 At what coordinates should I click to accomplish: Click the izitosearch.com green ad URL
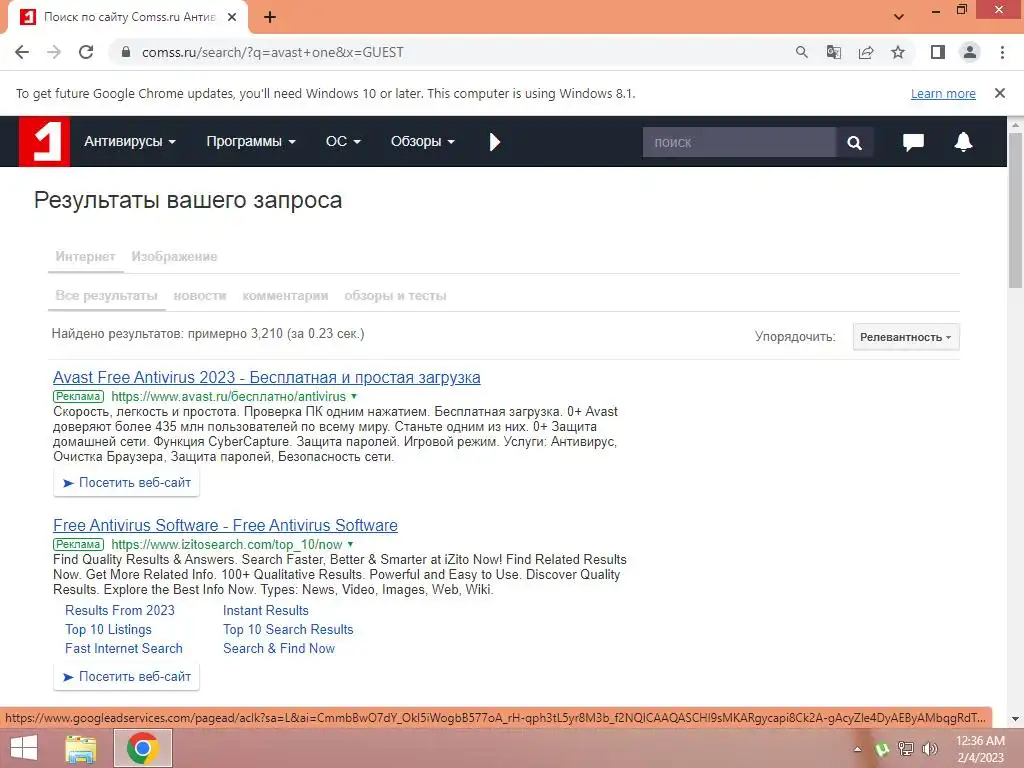(x=227, y=545)
